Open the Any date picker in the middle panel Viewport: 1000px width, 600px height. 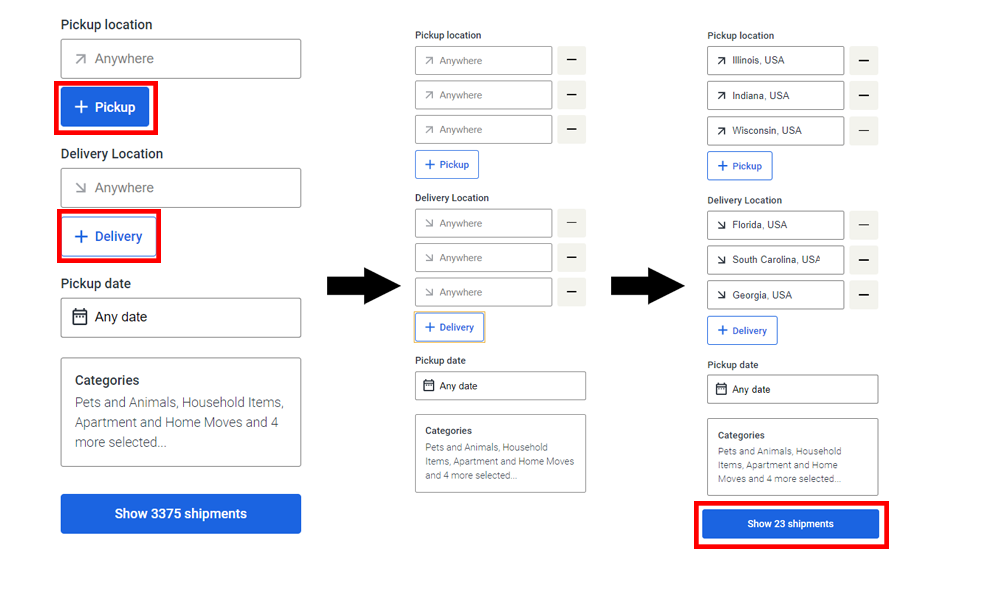[x=500, y=386]
